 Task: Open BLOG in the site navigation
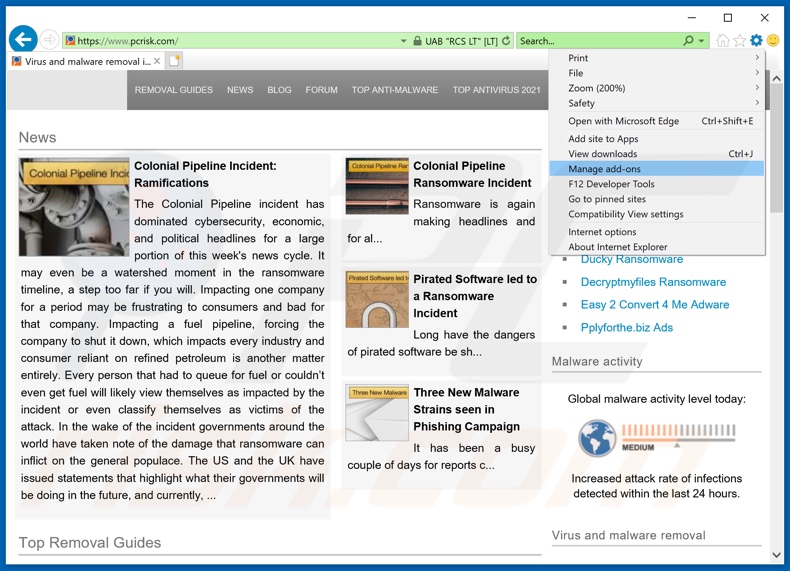click(279, 90)
